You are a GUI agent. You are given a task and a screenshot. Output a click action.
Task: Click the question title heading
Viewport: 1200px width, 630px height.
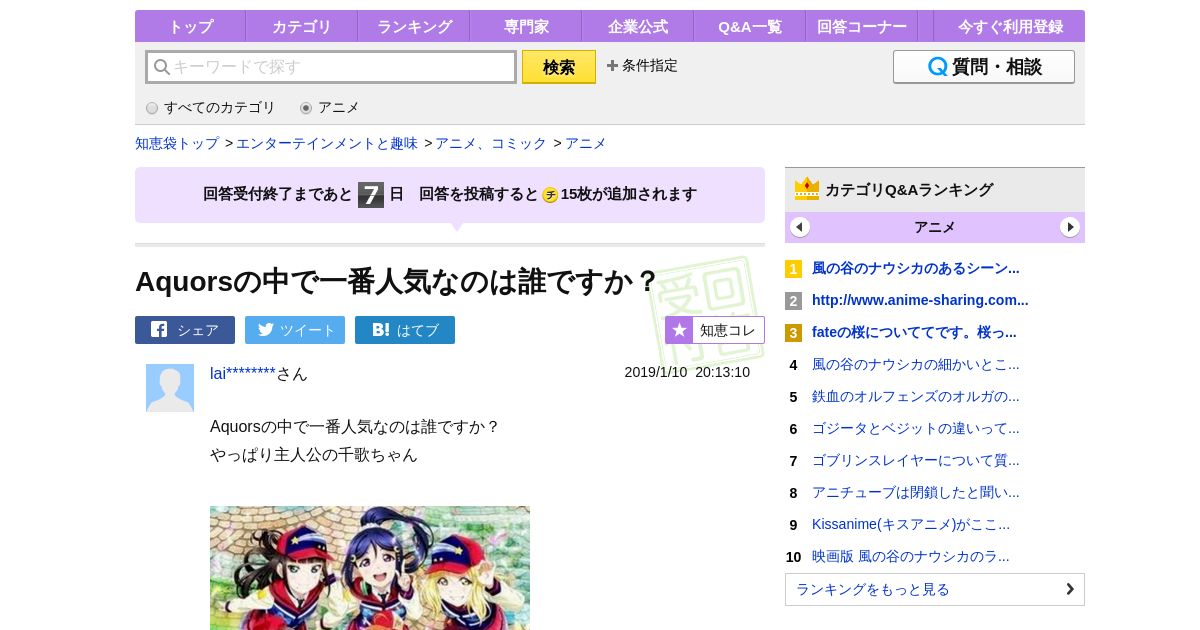pos(397,281)
